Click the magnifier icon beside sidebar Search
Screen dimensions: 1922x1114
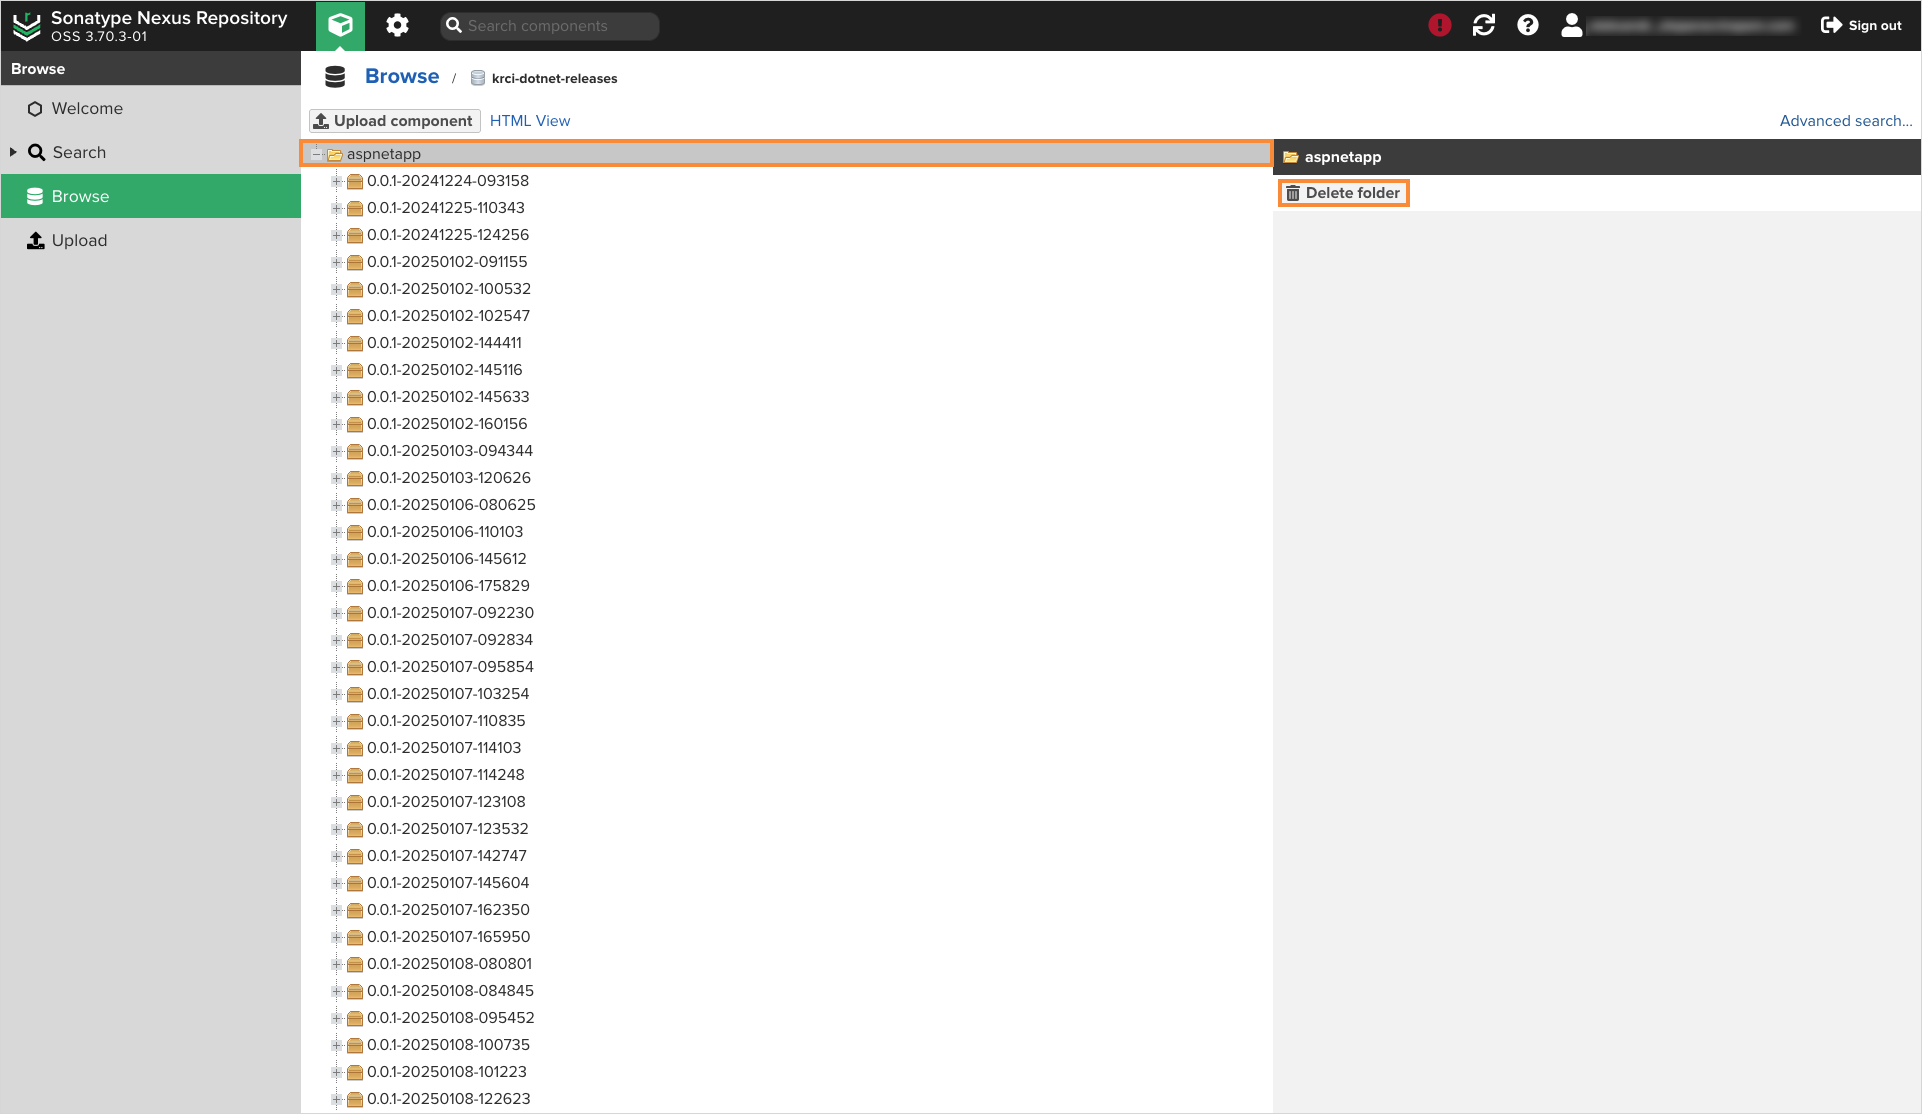coord(36,152)
